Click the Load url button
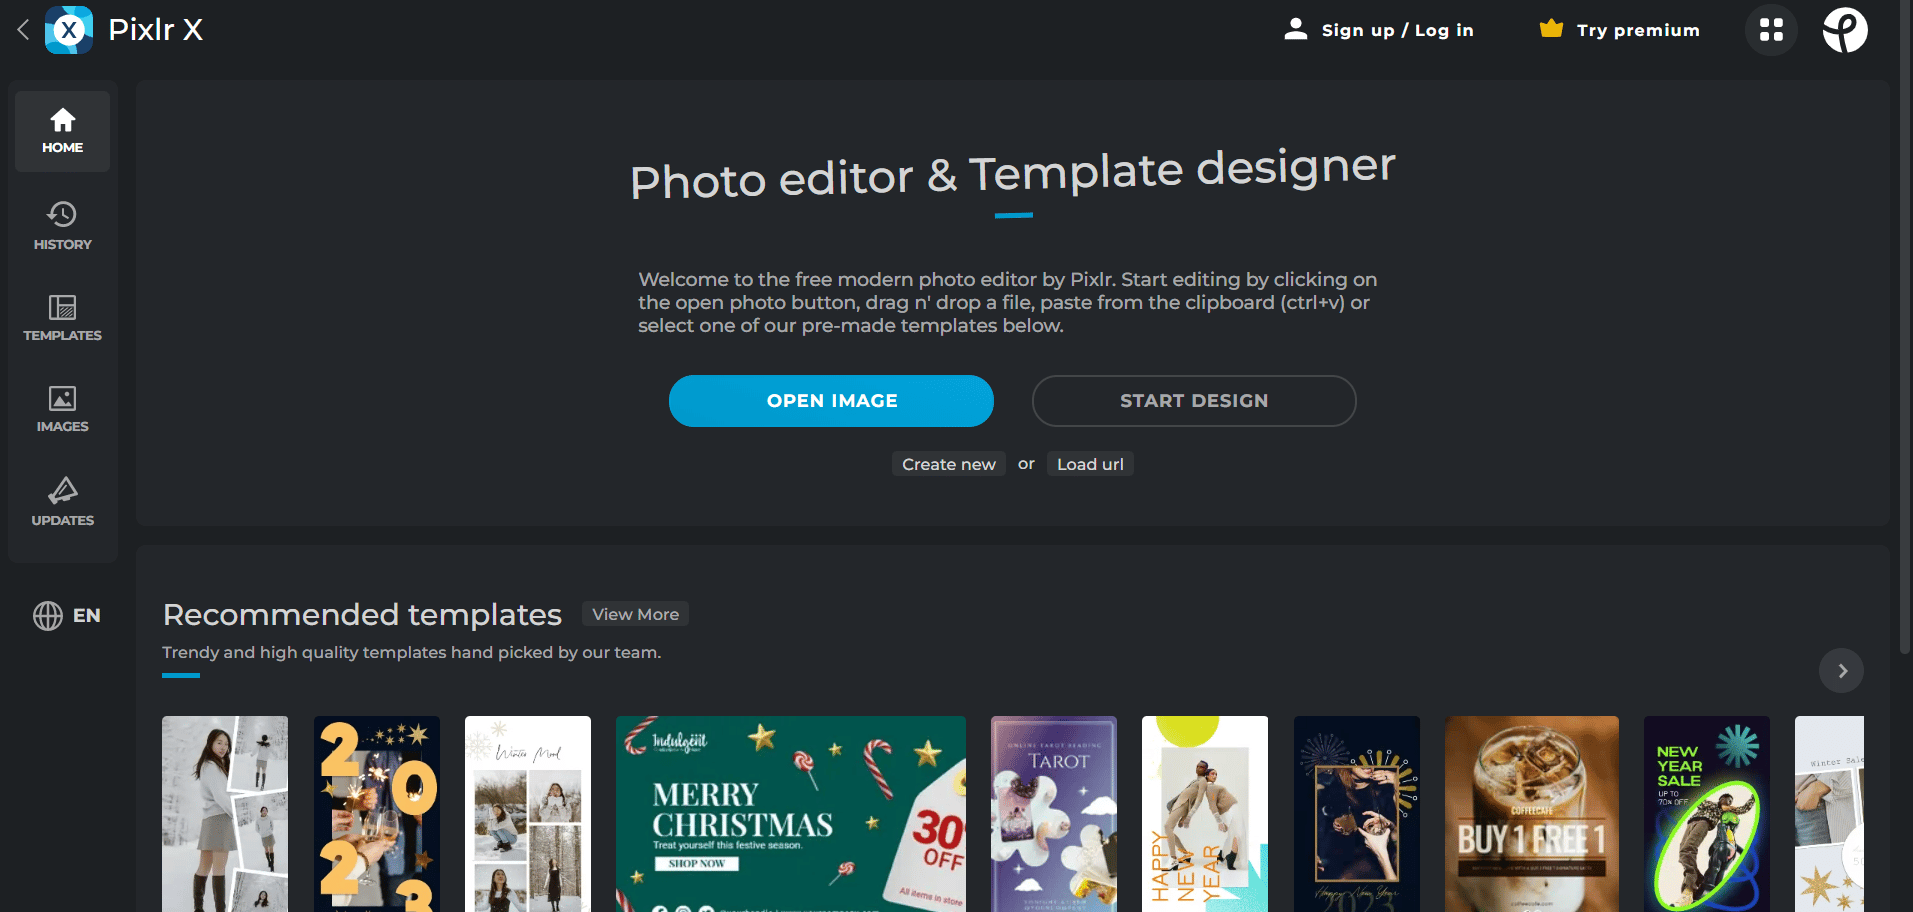The width and height of the screenshot is (1913, 912). (x=1090, y=464)
